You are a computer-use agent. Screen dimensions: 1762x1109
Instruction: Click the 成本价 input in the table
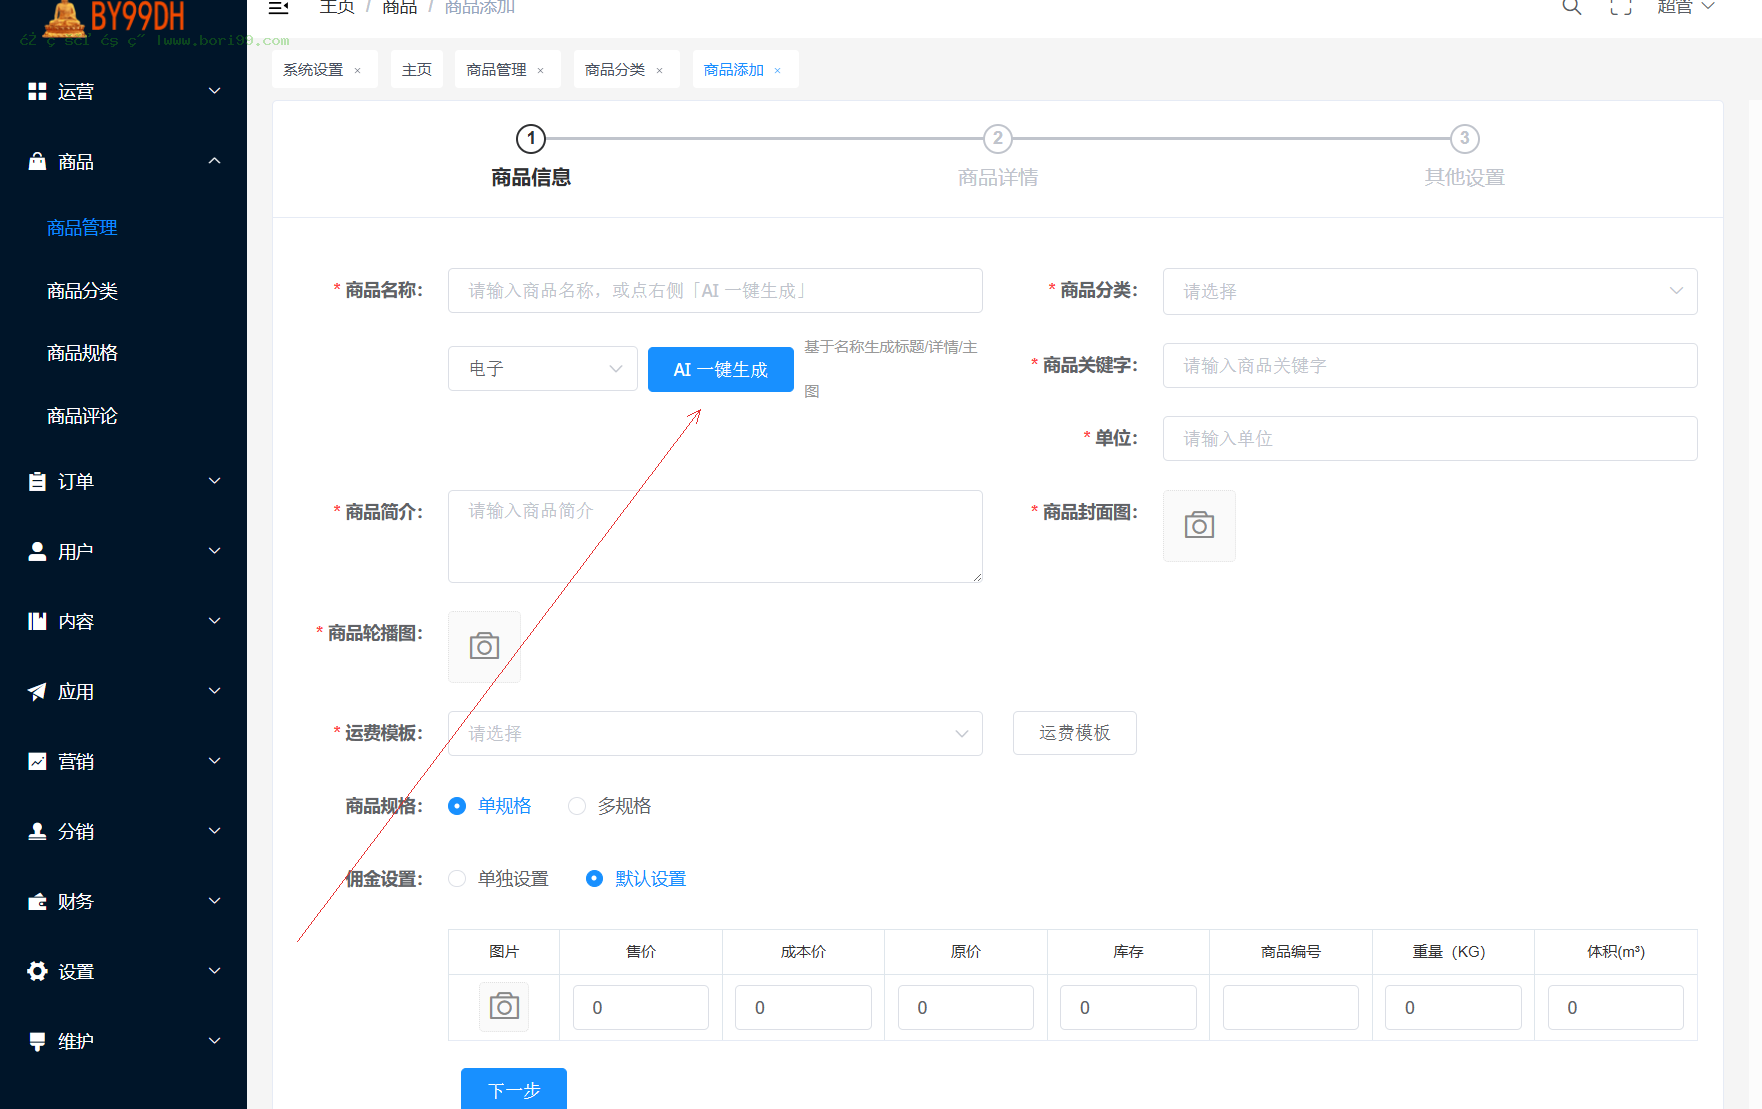pyautogui.click(x=803, y=1007)
